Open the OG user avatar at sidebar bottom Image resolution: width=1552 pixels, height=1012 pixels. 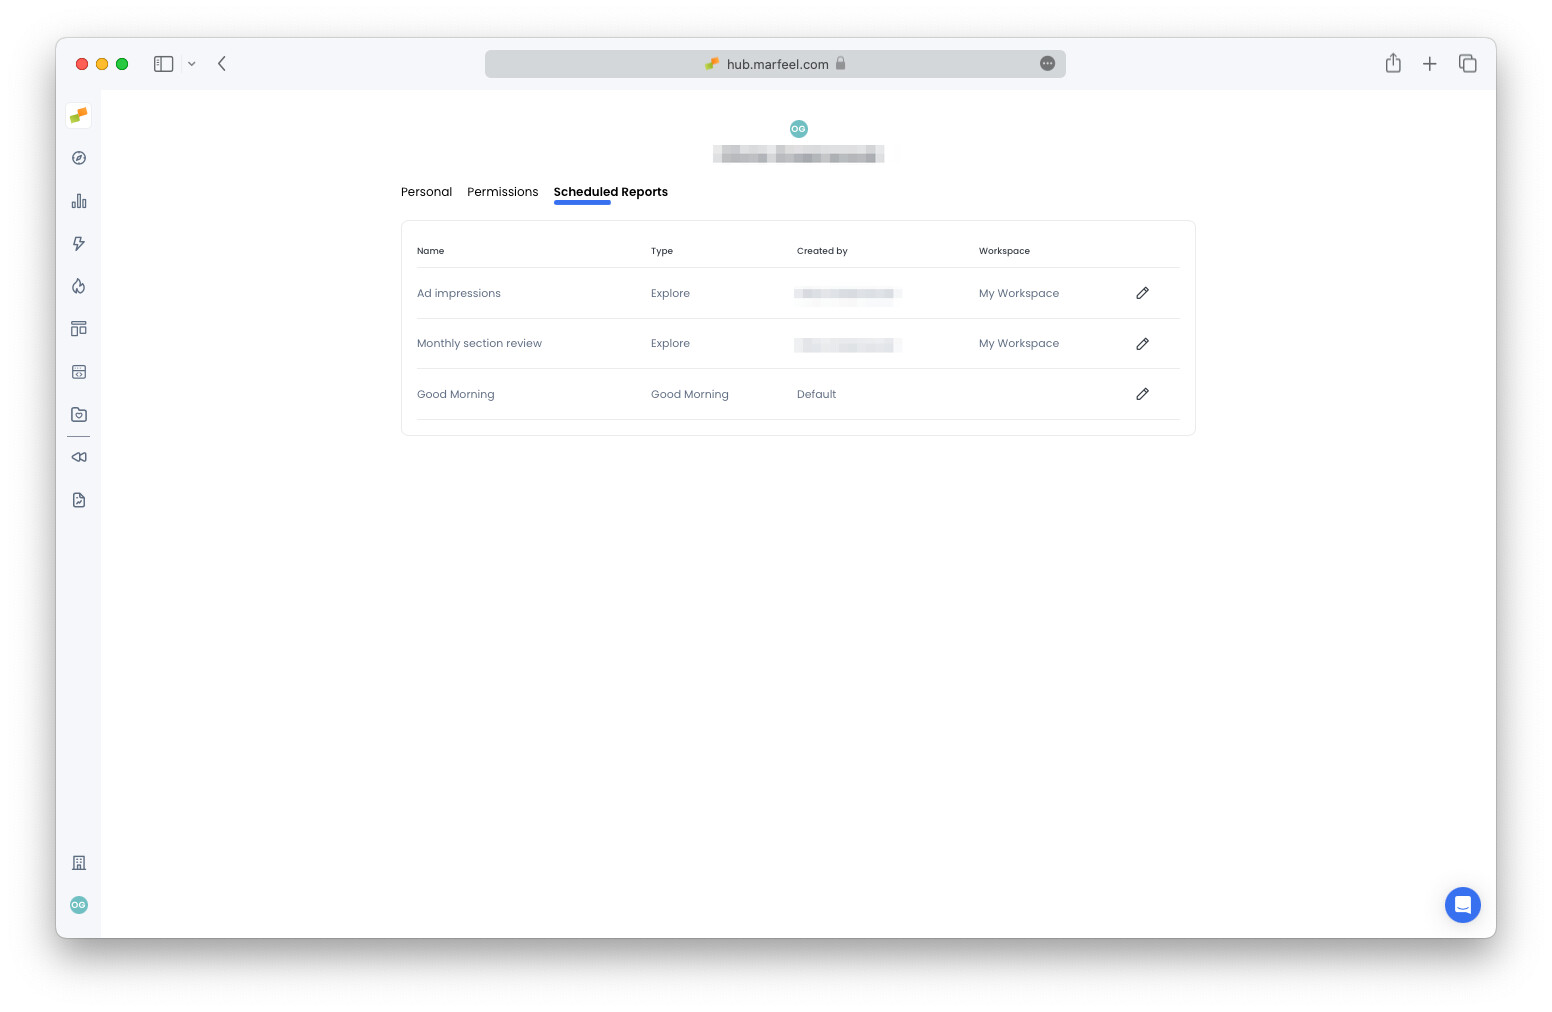point(78,905)
